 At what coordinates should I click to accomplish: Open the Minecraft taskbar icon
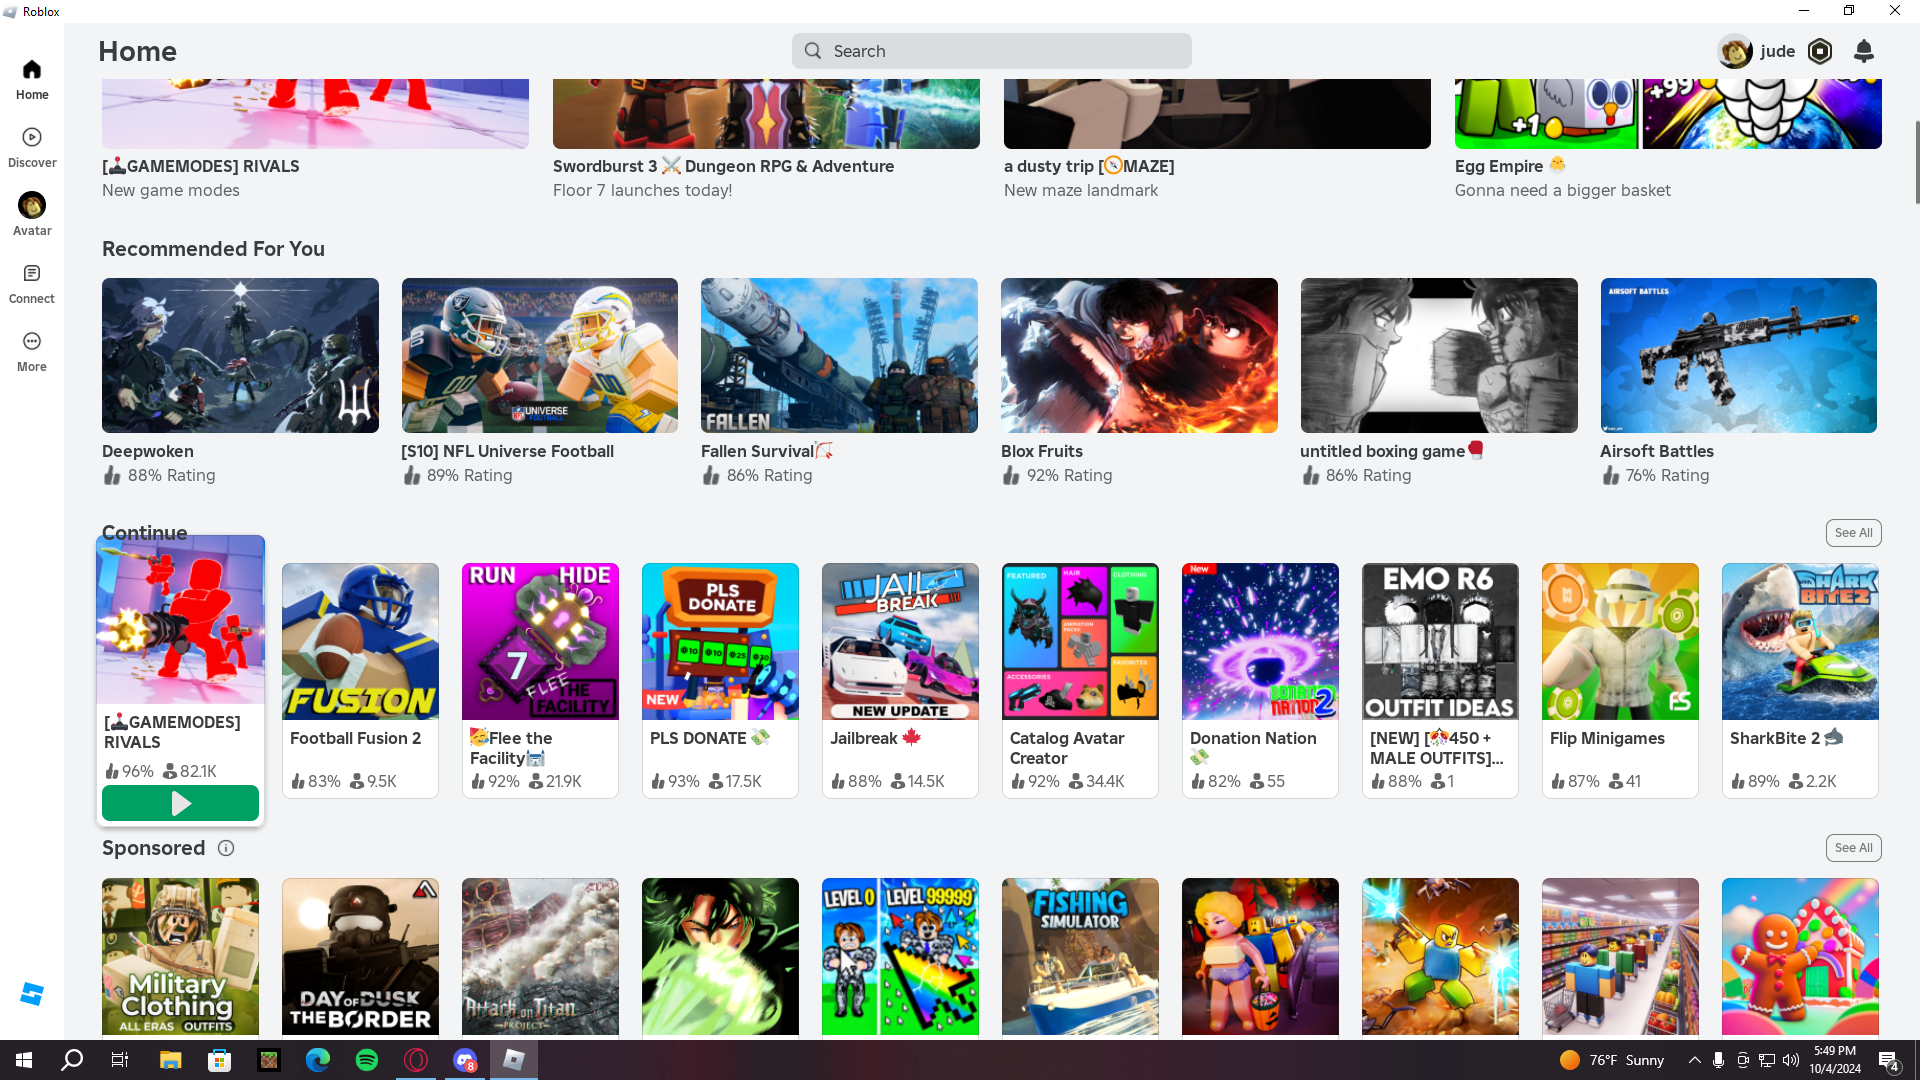269,1060
